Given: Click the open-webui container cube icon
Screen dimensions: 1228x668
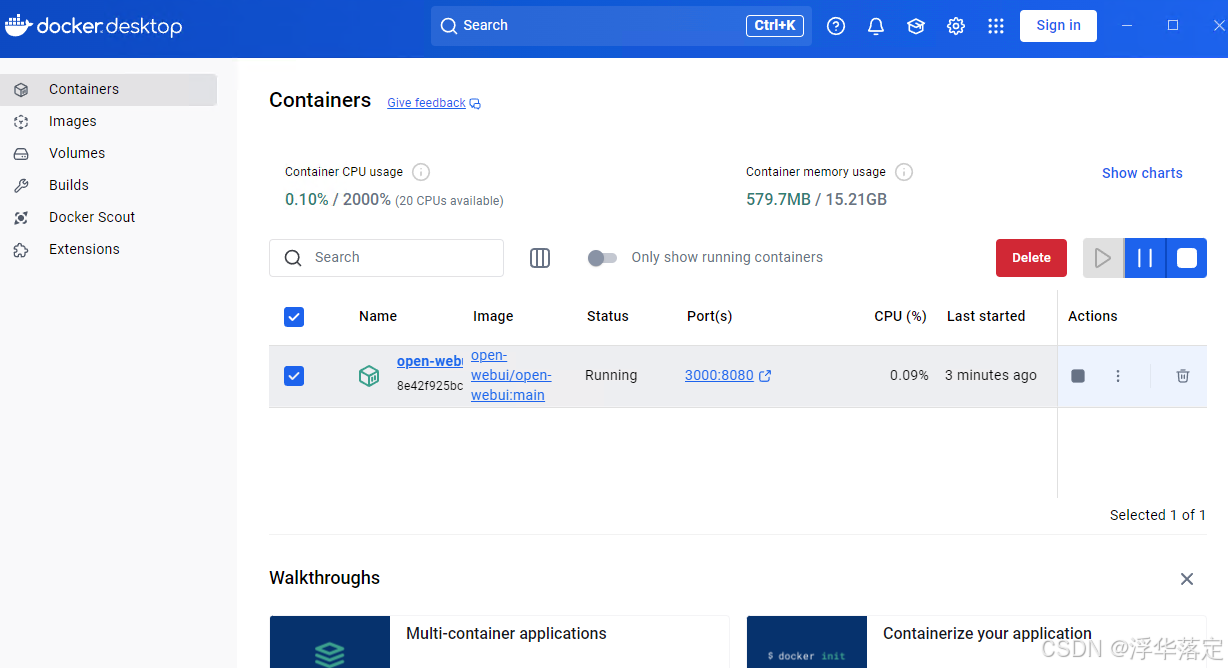Looking at the screenshot, I should [x=369, y=376].
